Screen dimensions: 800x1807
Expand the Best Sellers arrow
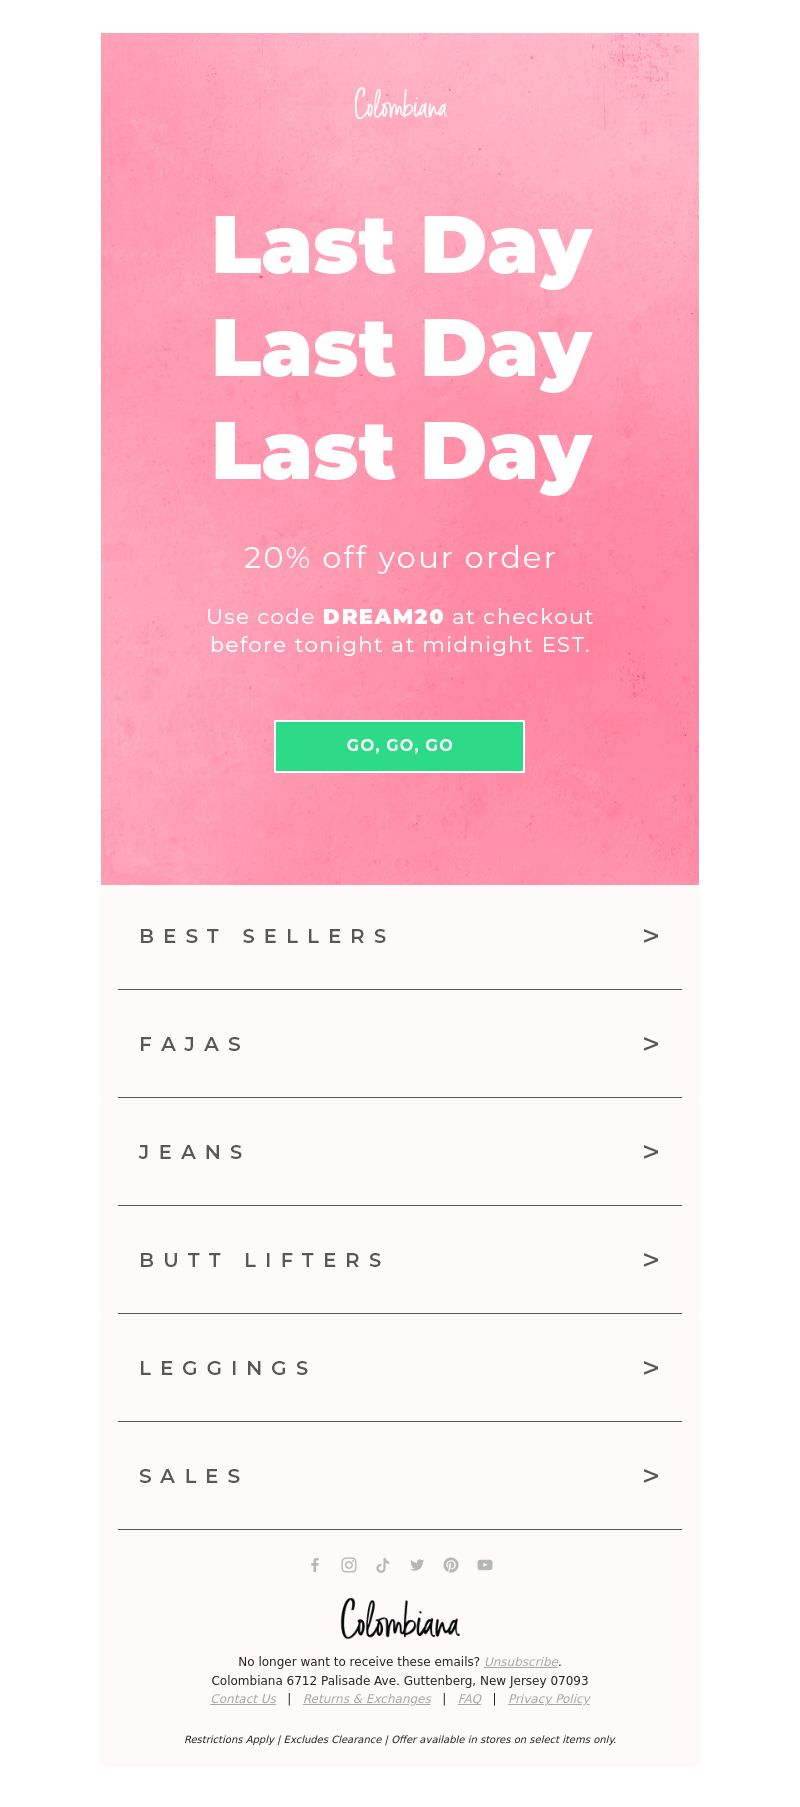652,936
